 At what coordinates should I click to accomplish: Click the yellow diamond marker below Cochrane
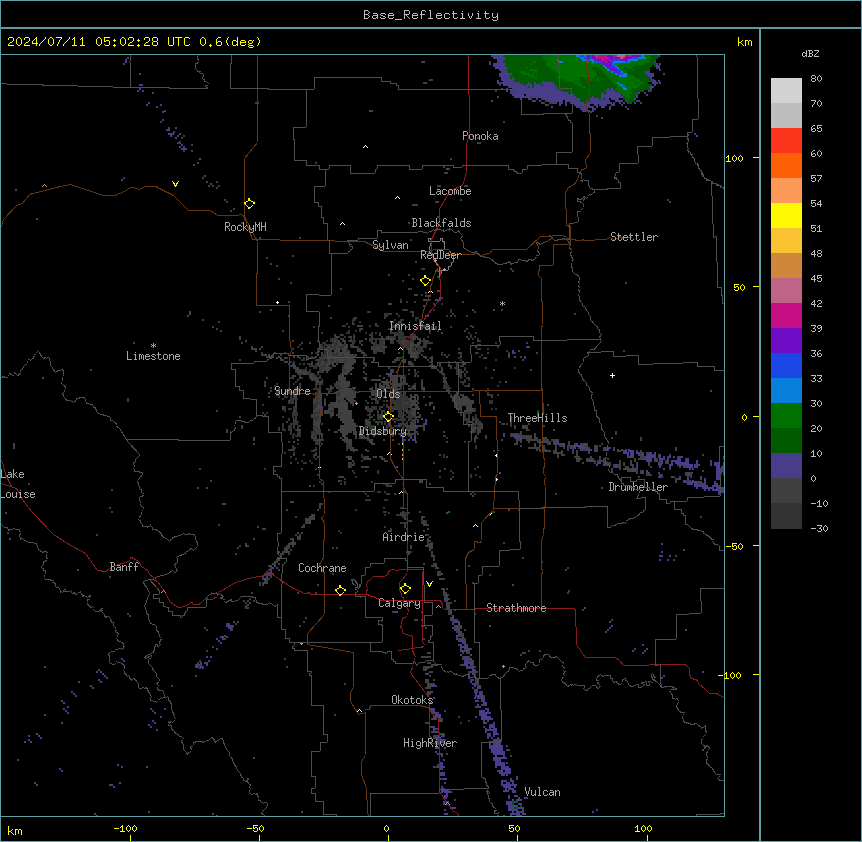click(340, 590)
